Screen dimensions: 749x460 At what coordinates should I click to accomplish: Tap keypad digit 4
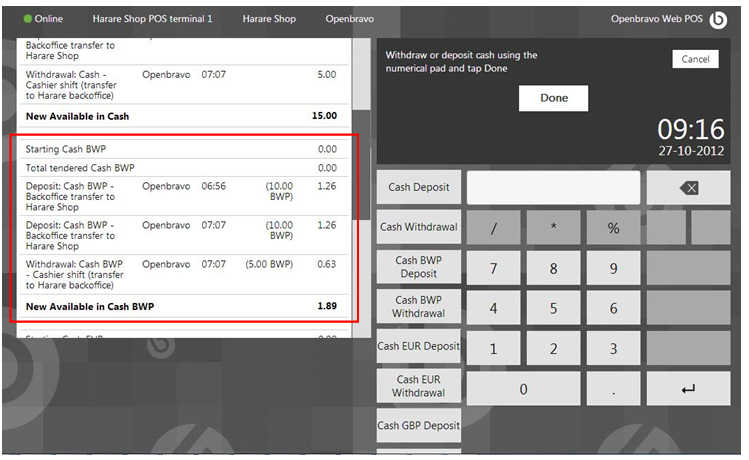[493, 309]
